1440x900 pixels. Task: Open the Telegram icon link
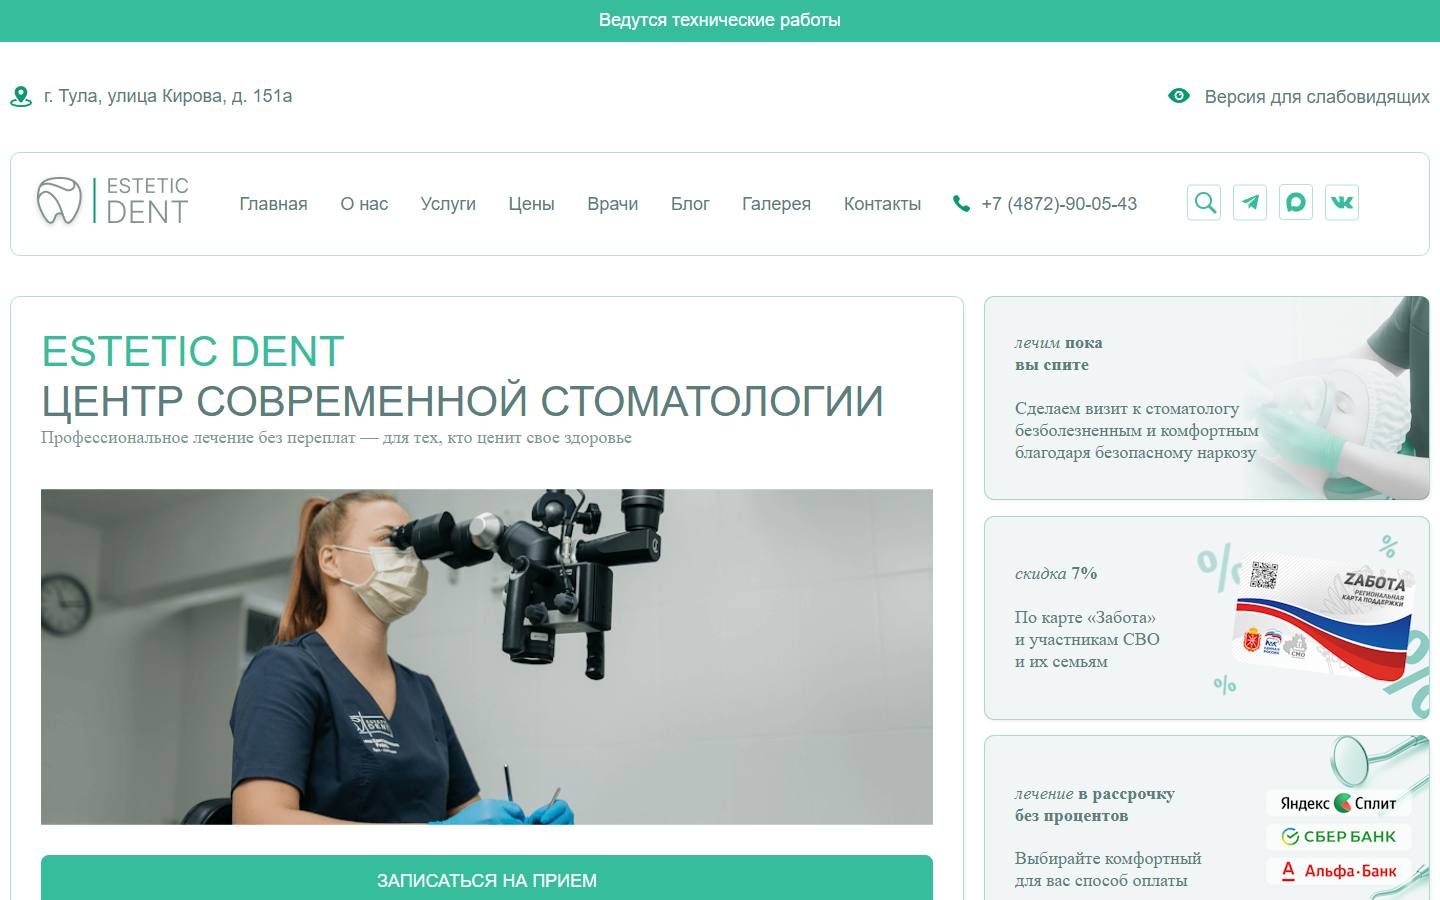click(1250, 203)
